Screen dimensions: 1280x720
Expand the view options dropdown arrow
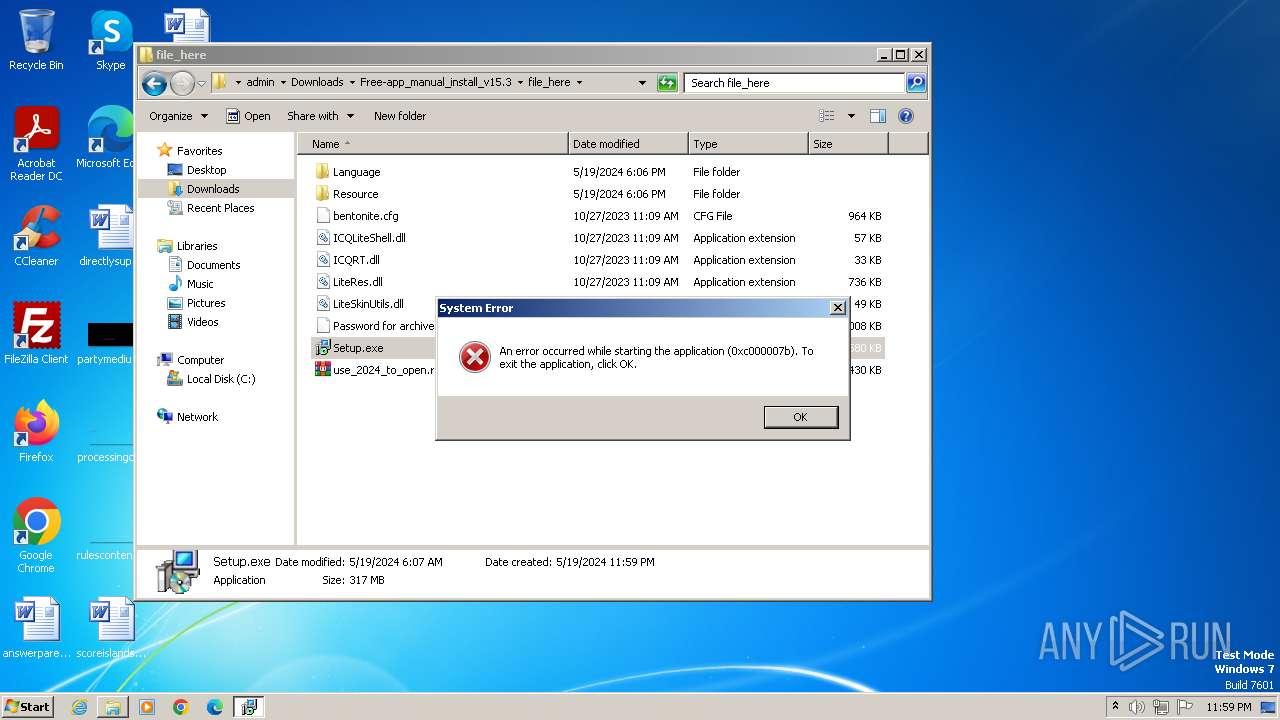[851, 116]
